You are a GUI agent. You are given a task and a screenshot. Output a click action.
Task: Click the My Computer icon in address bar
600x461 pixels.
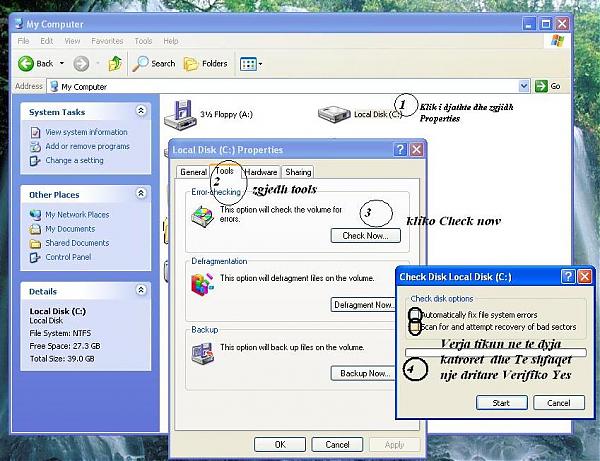54,86
